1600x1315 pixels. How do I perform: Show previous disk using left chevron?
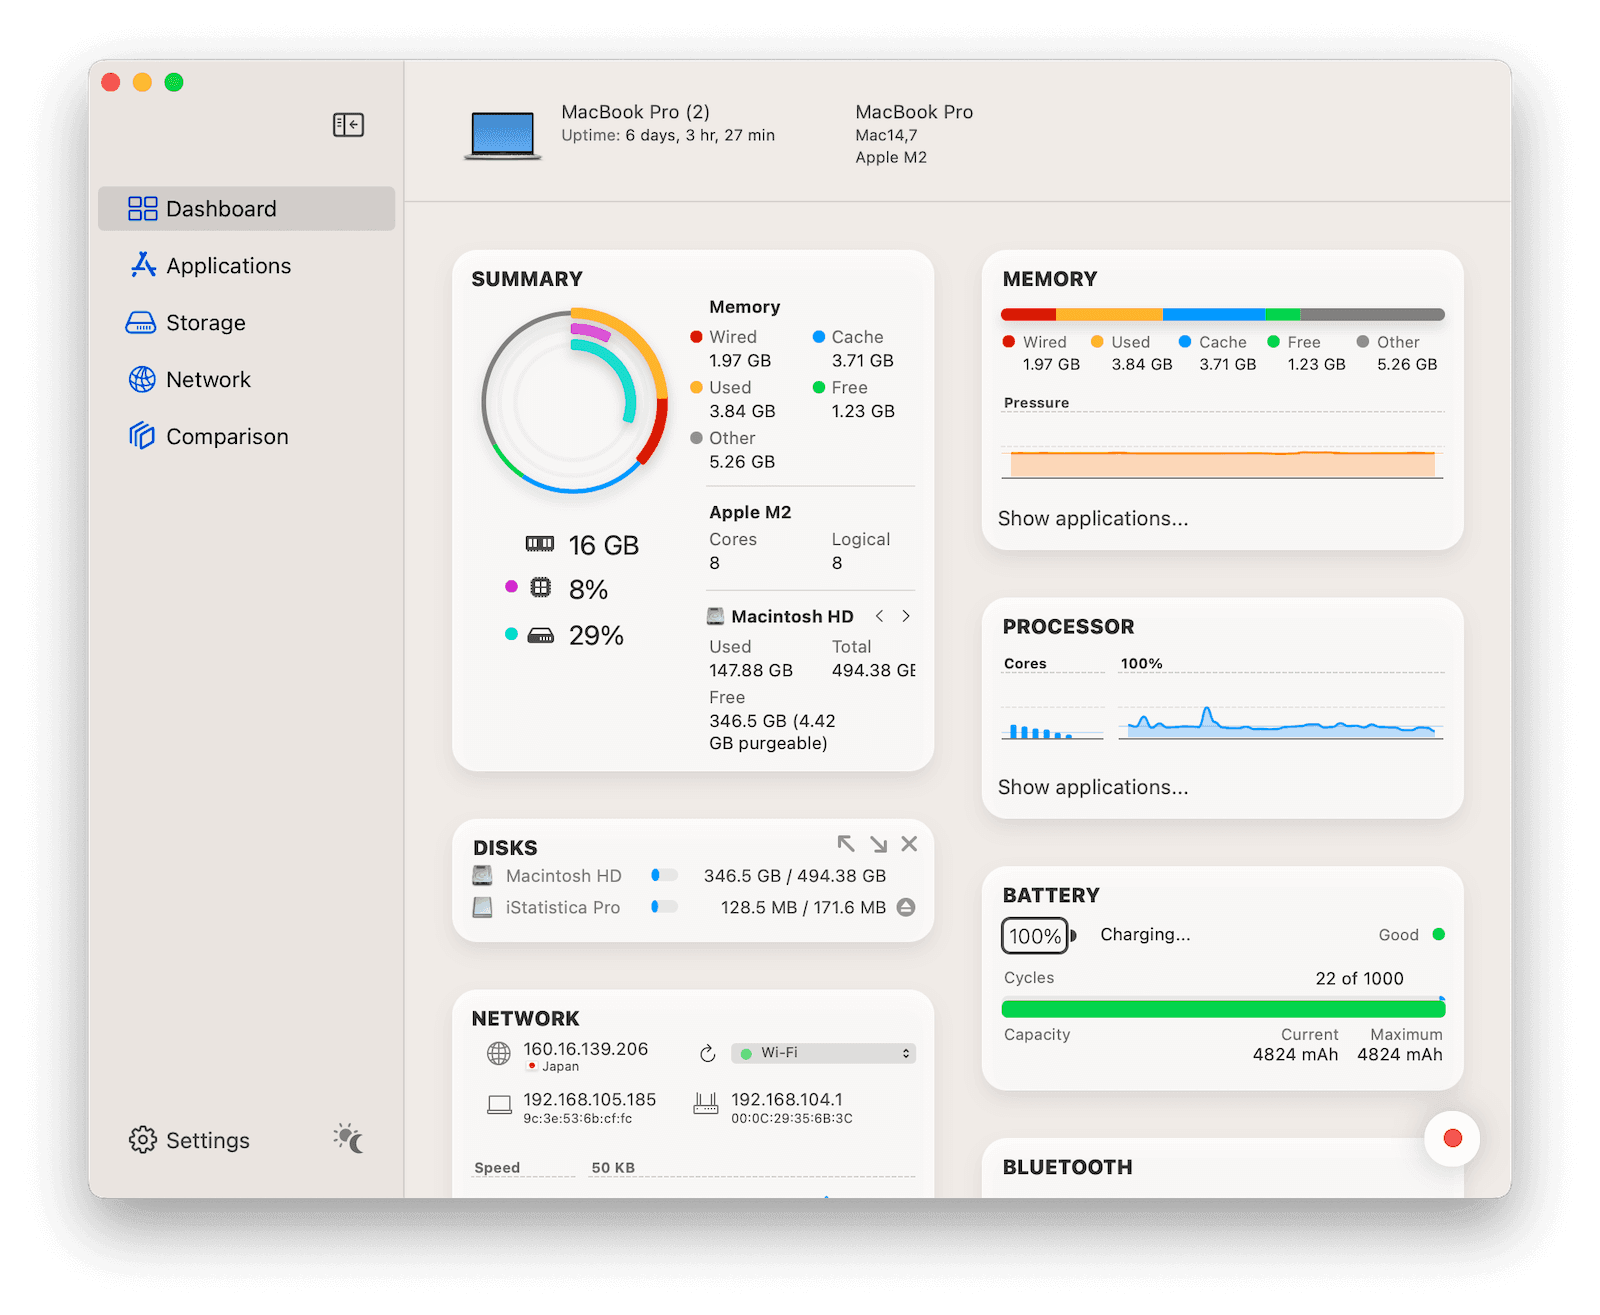tap(879, 616)
